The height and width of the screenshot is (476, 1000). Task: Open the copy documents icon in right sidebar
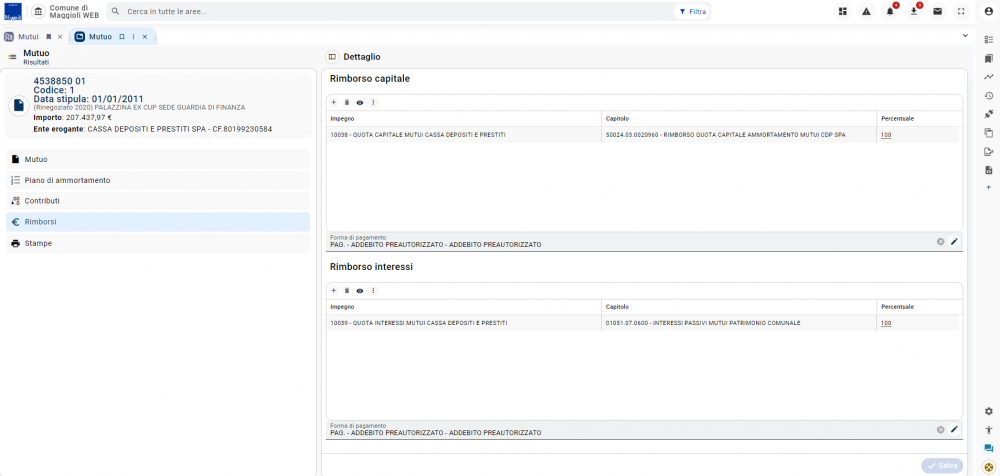click(x=989, y=133)
